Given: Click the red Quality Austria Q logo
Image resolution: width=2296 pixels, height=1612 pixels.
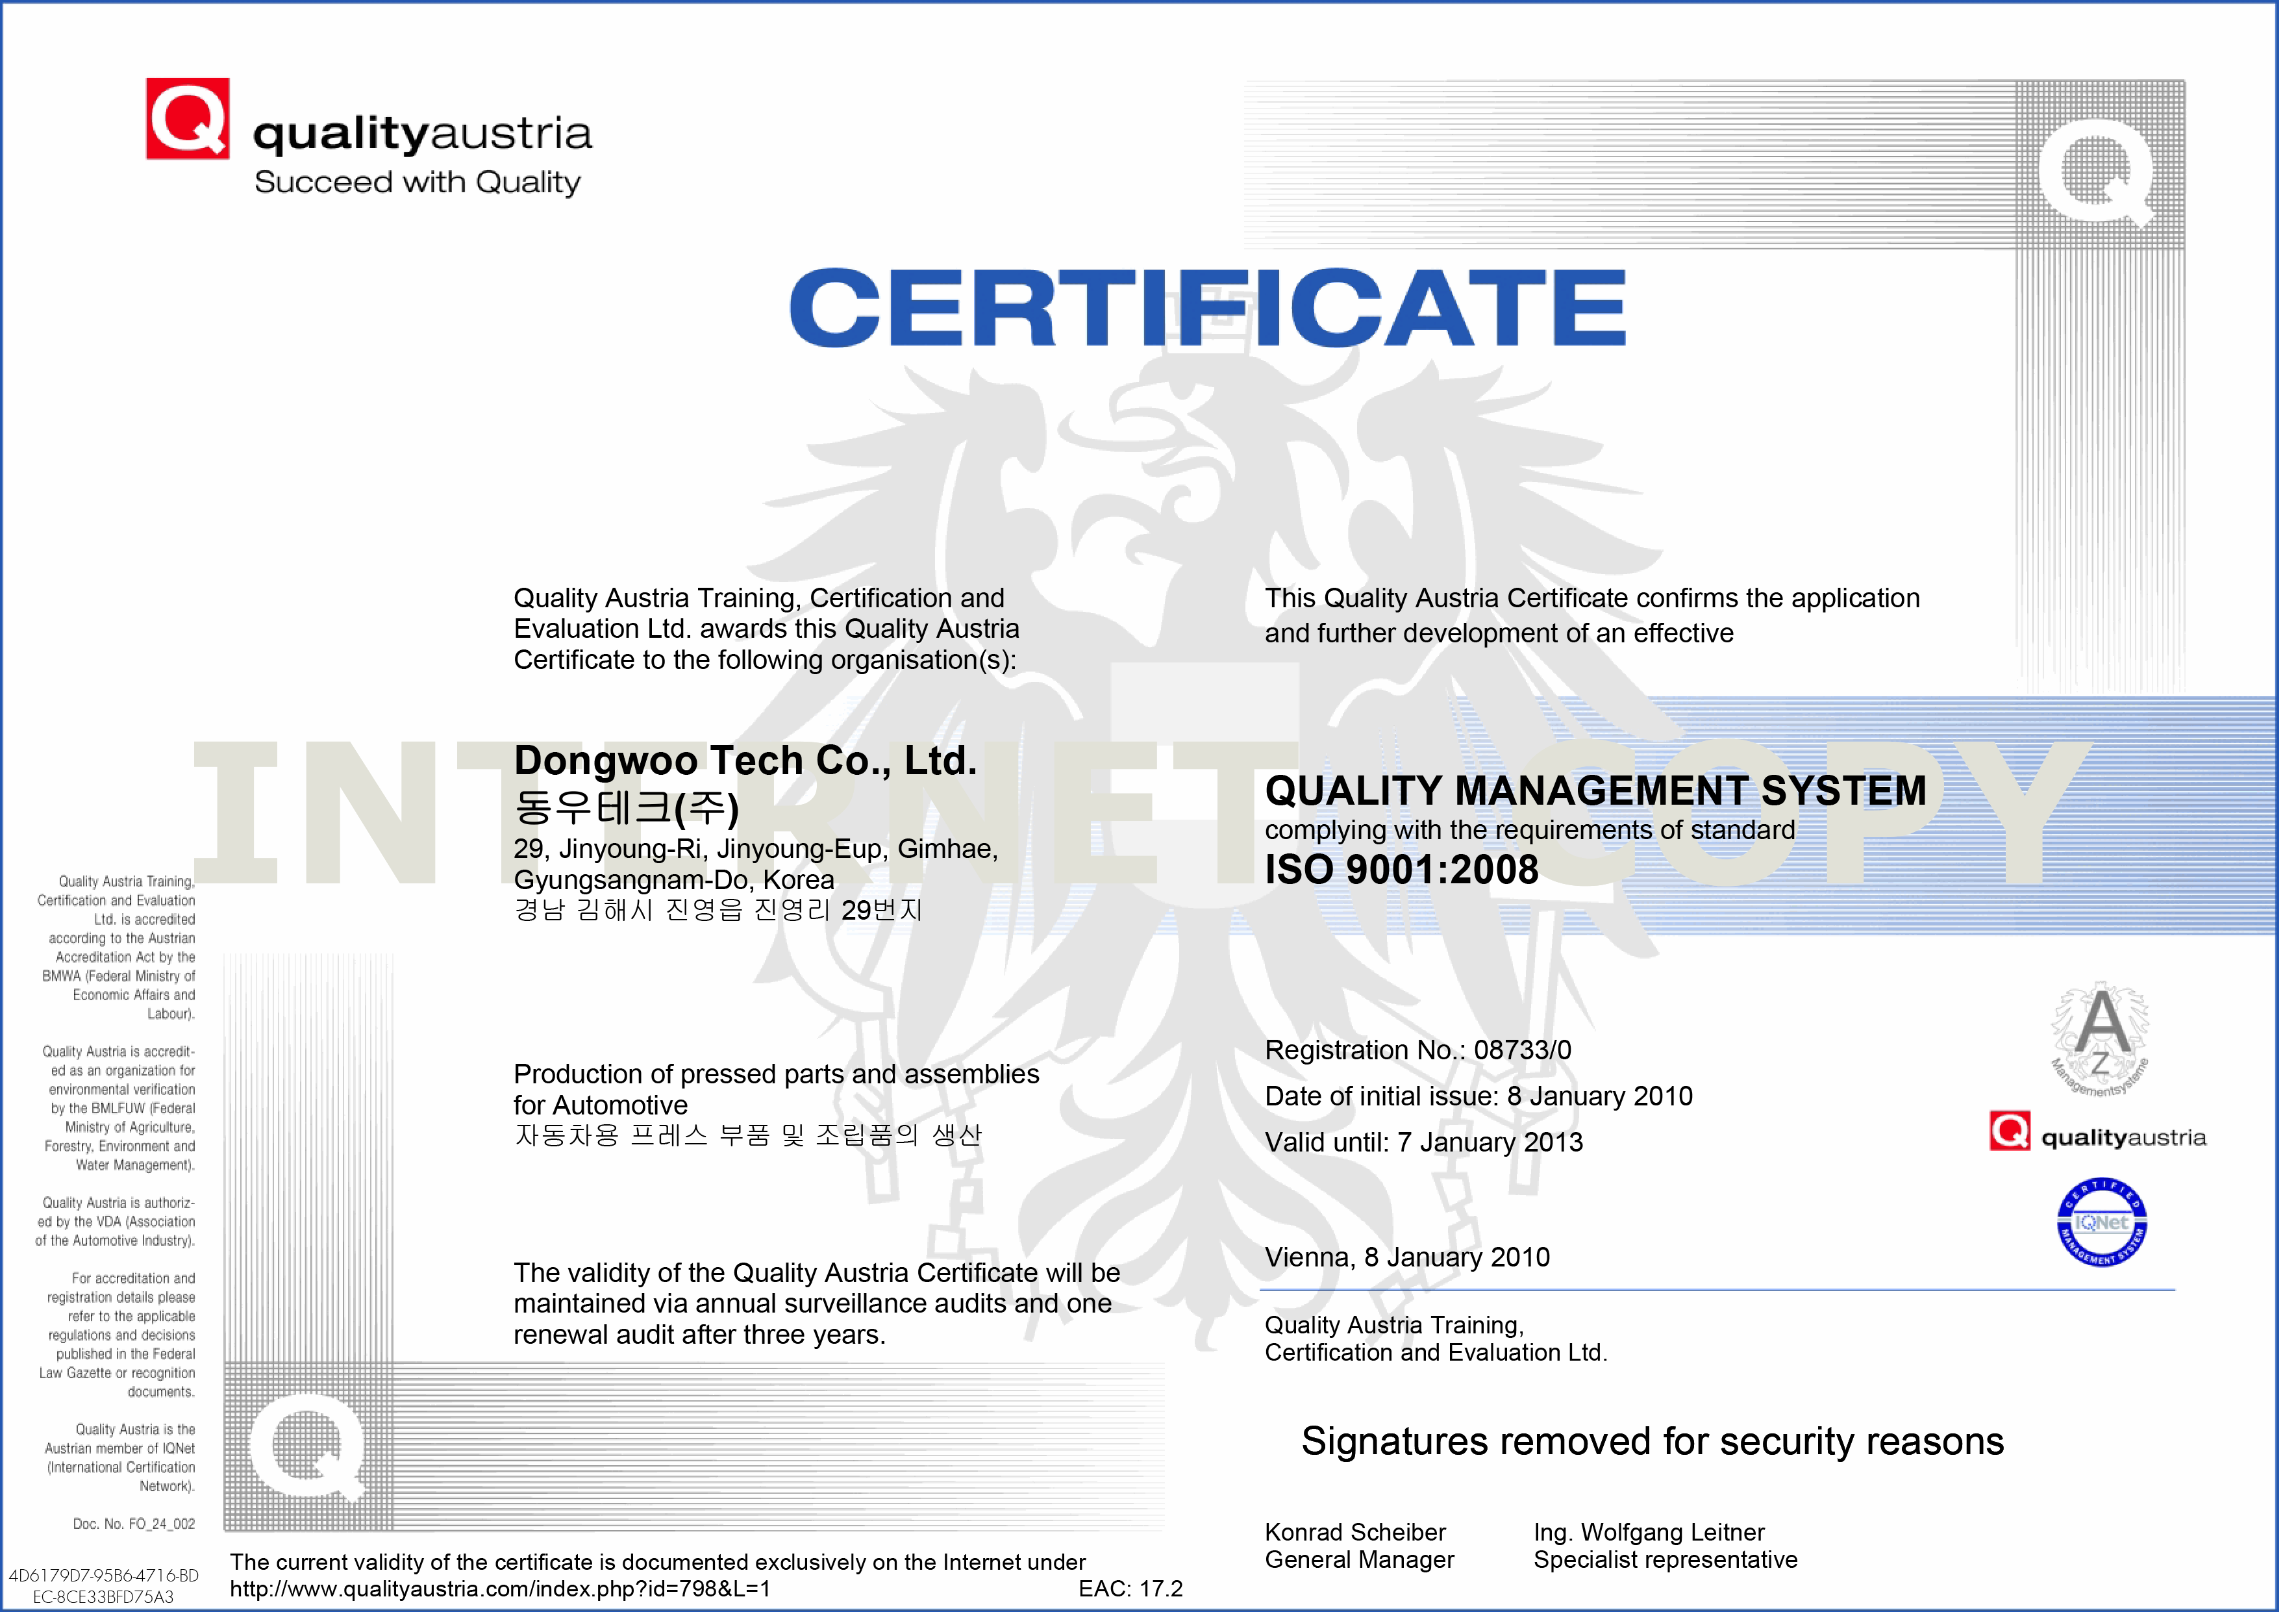Looking at the screenshot, I should [188, 119].
